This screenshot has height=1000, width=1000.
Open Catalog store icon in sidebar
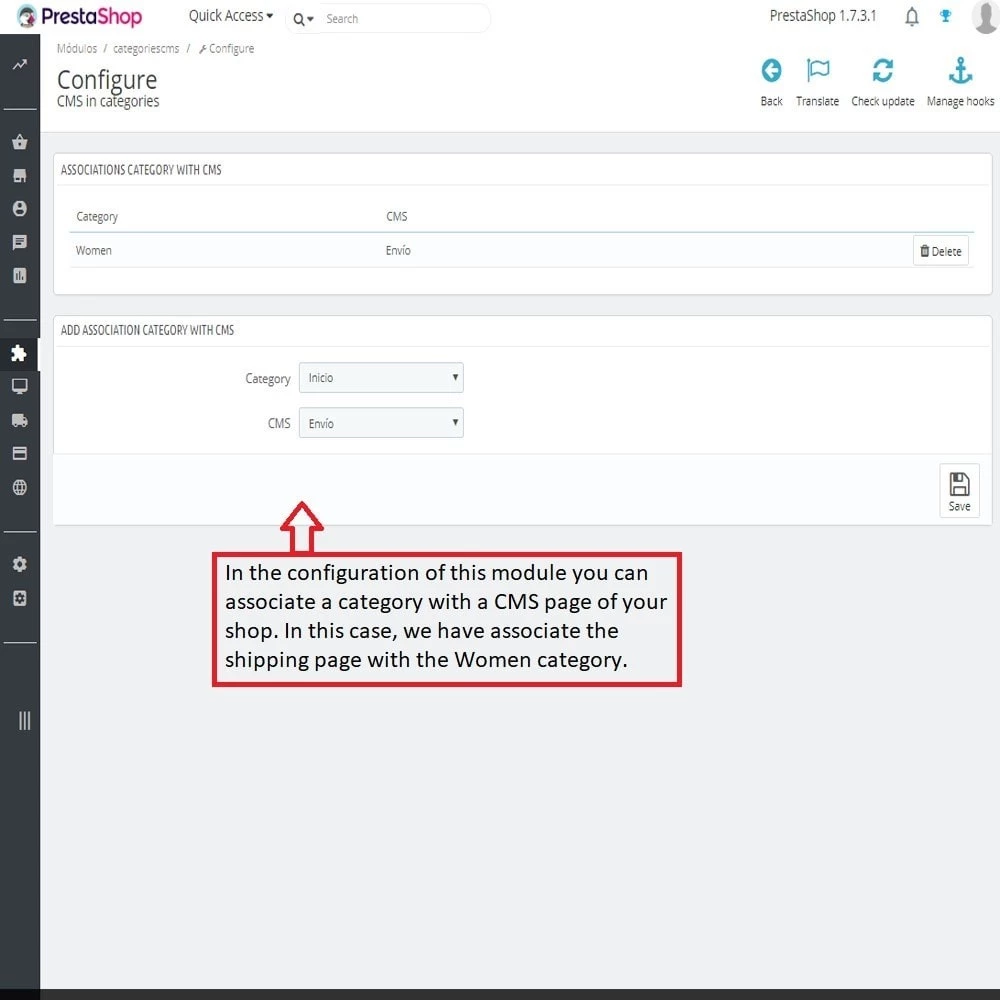point(20,175)
